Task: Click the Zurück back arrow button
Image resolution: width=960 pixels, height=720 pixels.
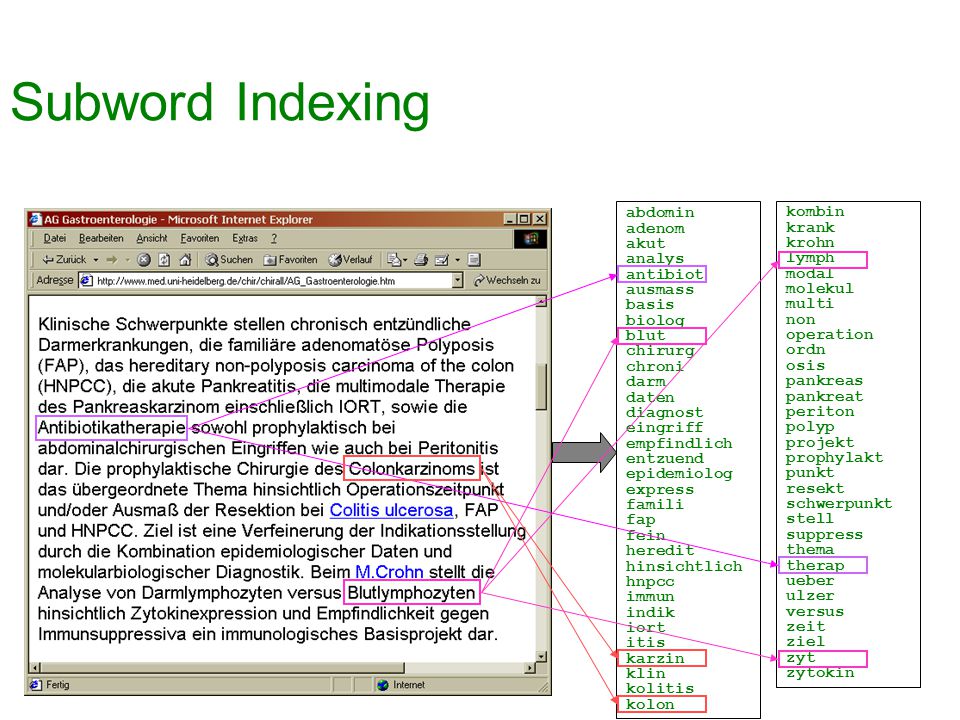Action: 64,260
